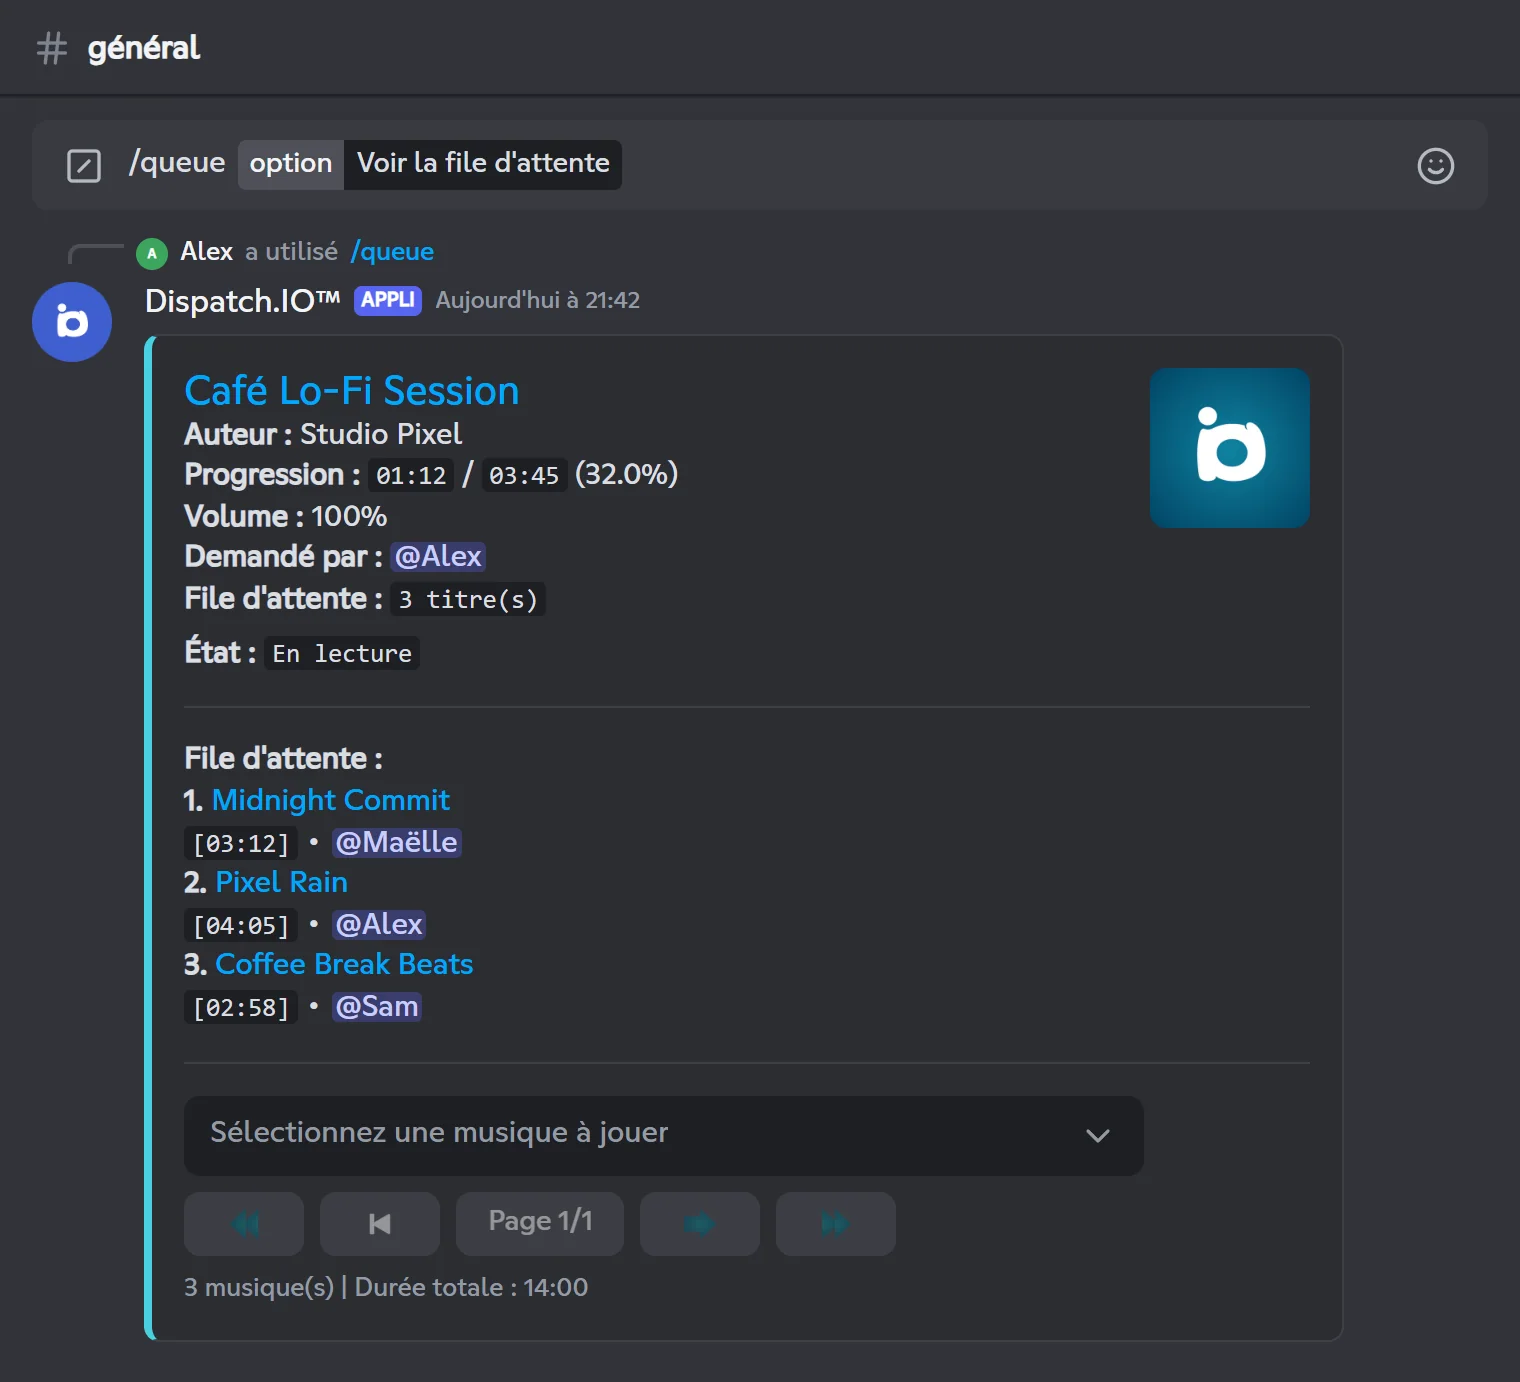Click the slash command icon beside /queue
Image resolution: width=1520 pixels, height=1382 pixels.
coord(84,165)
